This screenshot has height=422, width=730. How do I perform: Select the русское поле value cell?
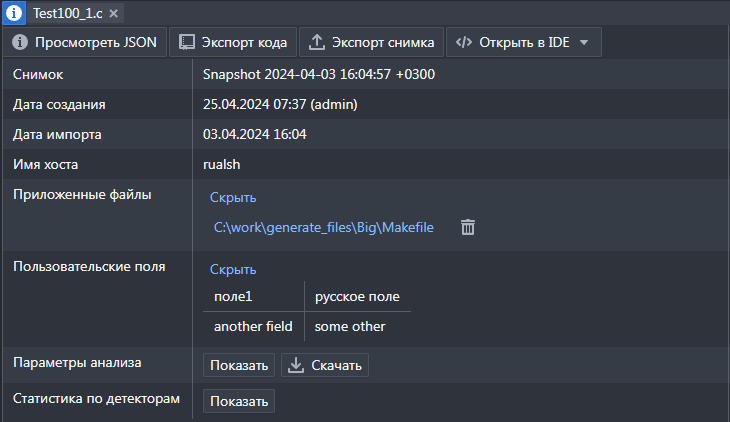tap(357, 296)
